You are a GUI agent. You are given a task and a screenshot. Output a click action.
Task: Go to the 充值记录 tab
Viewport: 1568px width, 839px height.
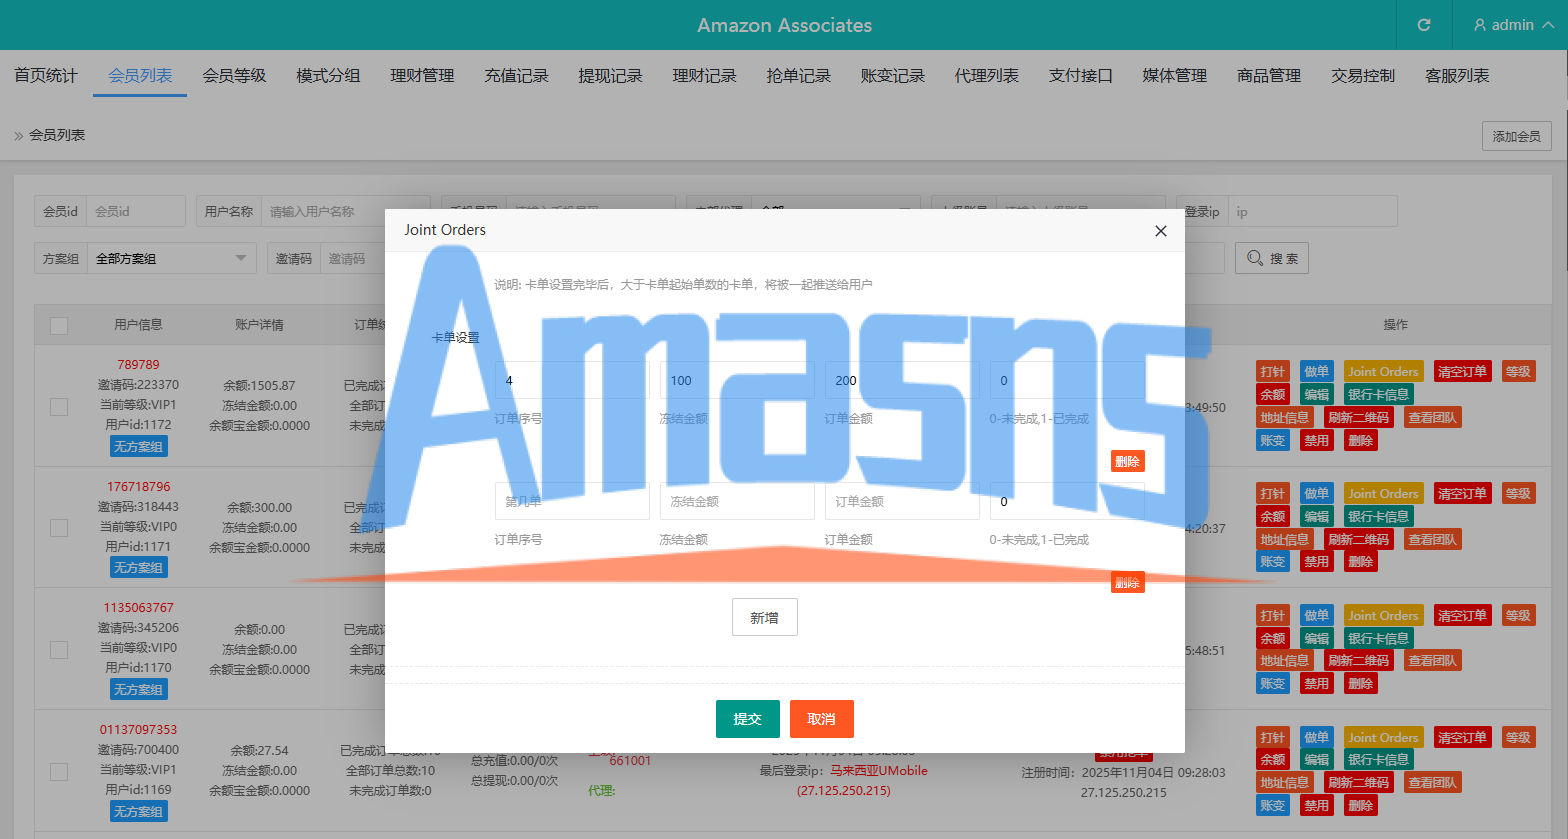[x=516, y=76]
